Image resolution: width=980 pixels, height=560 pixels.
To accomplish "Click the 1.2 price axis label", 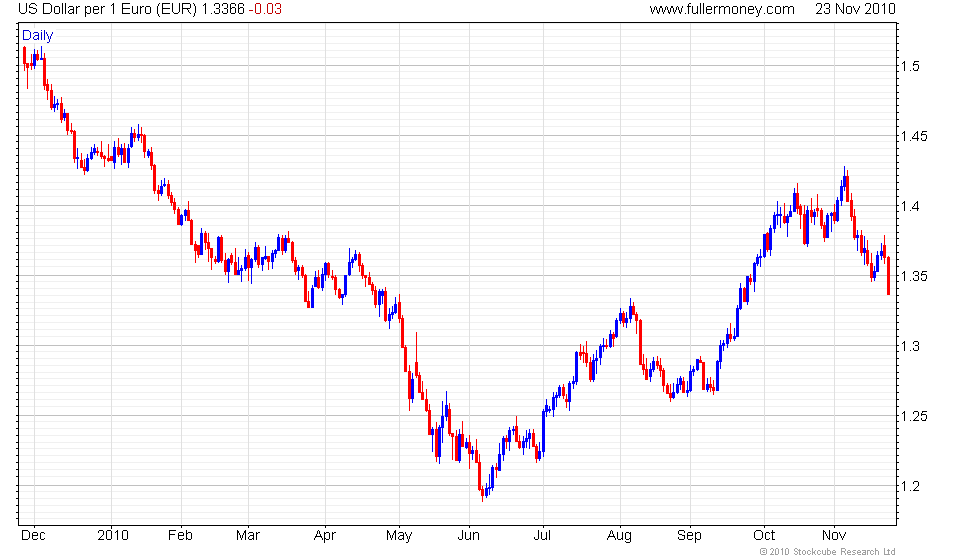I will coord(910,486).
